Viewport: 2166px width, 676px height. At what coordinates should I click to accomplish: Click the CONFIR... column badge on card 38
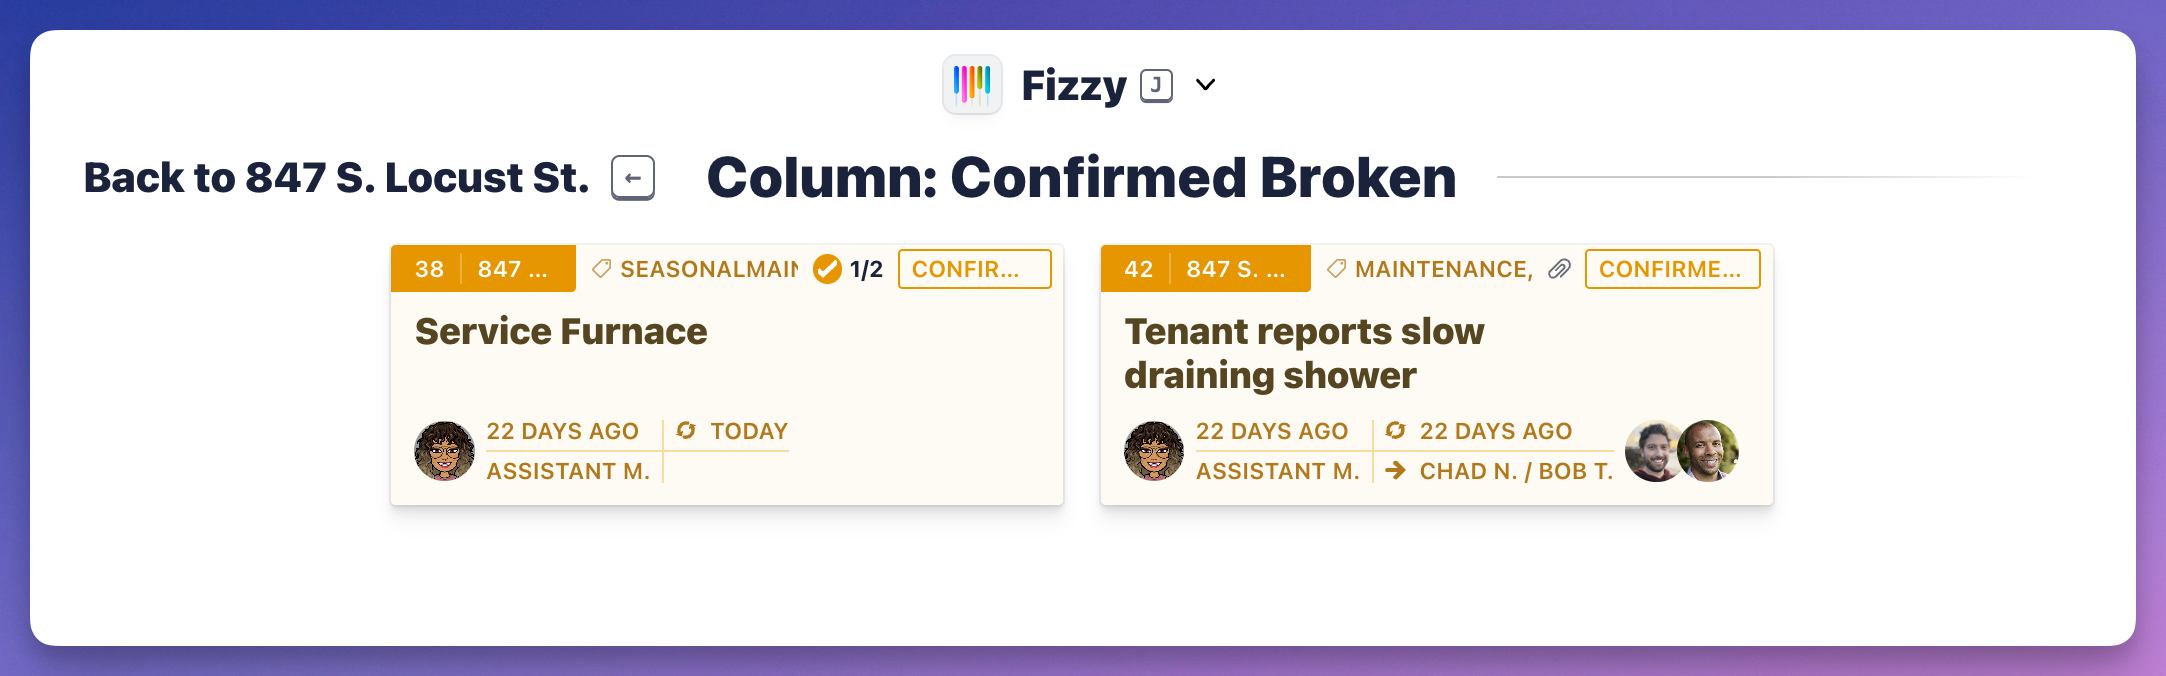[x=974, y=269]
